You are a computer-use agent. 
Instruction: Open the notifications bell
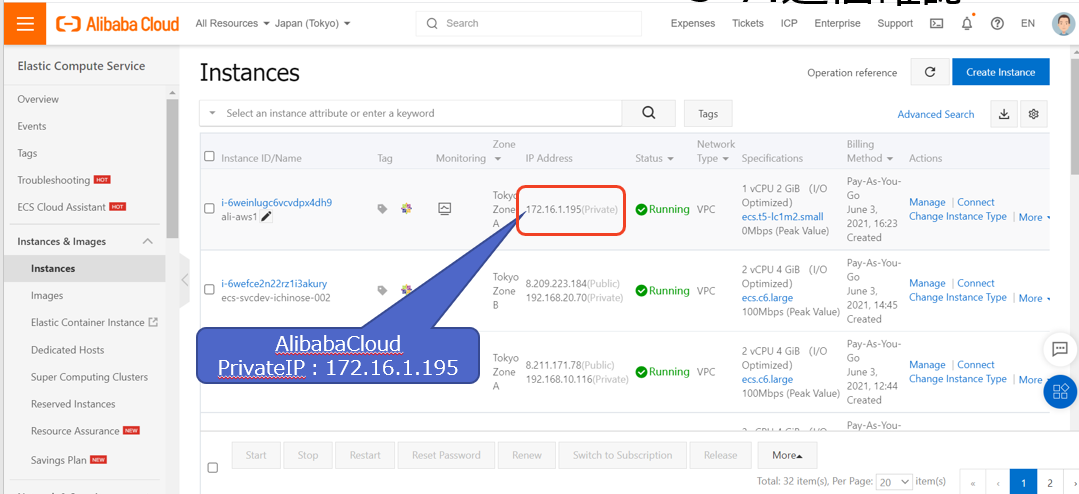point(967,23)
